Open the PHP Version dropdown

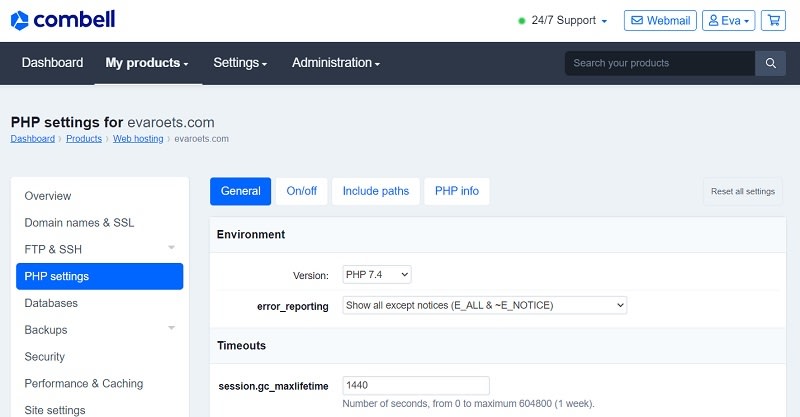point(377,275)
